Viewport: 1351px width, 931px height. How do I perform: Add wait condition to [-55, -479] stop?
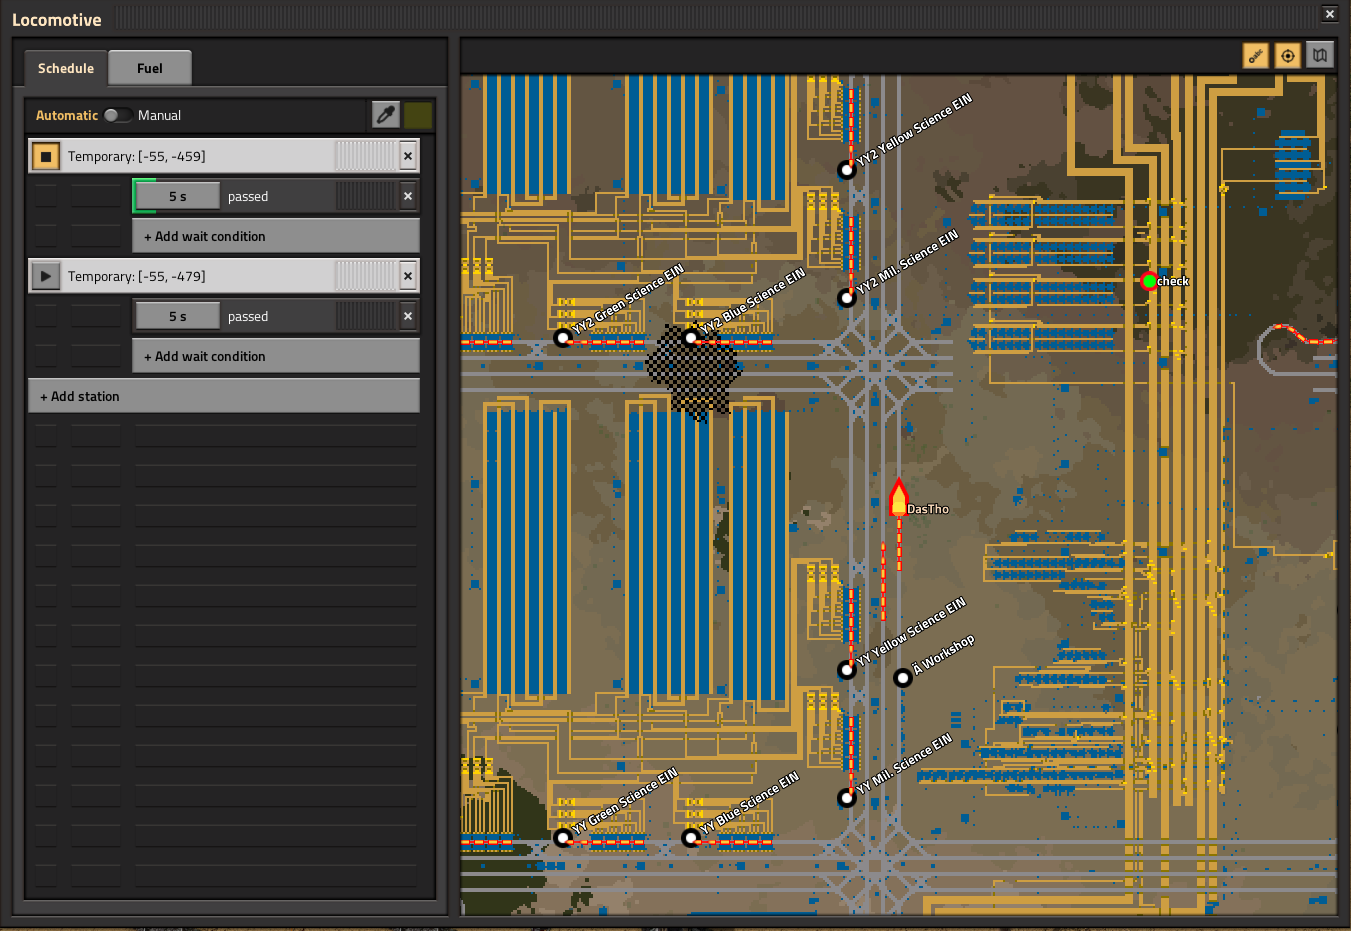[276, 356]
